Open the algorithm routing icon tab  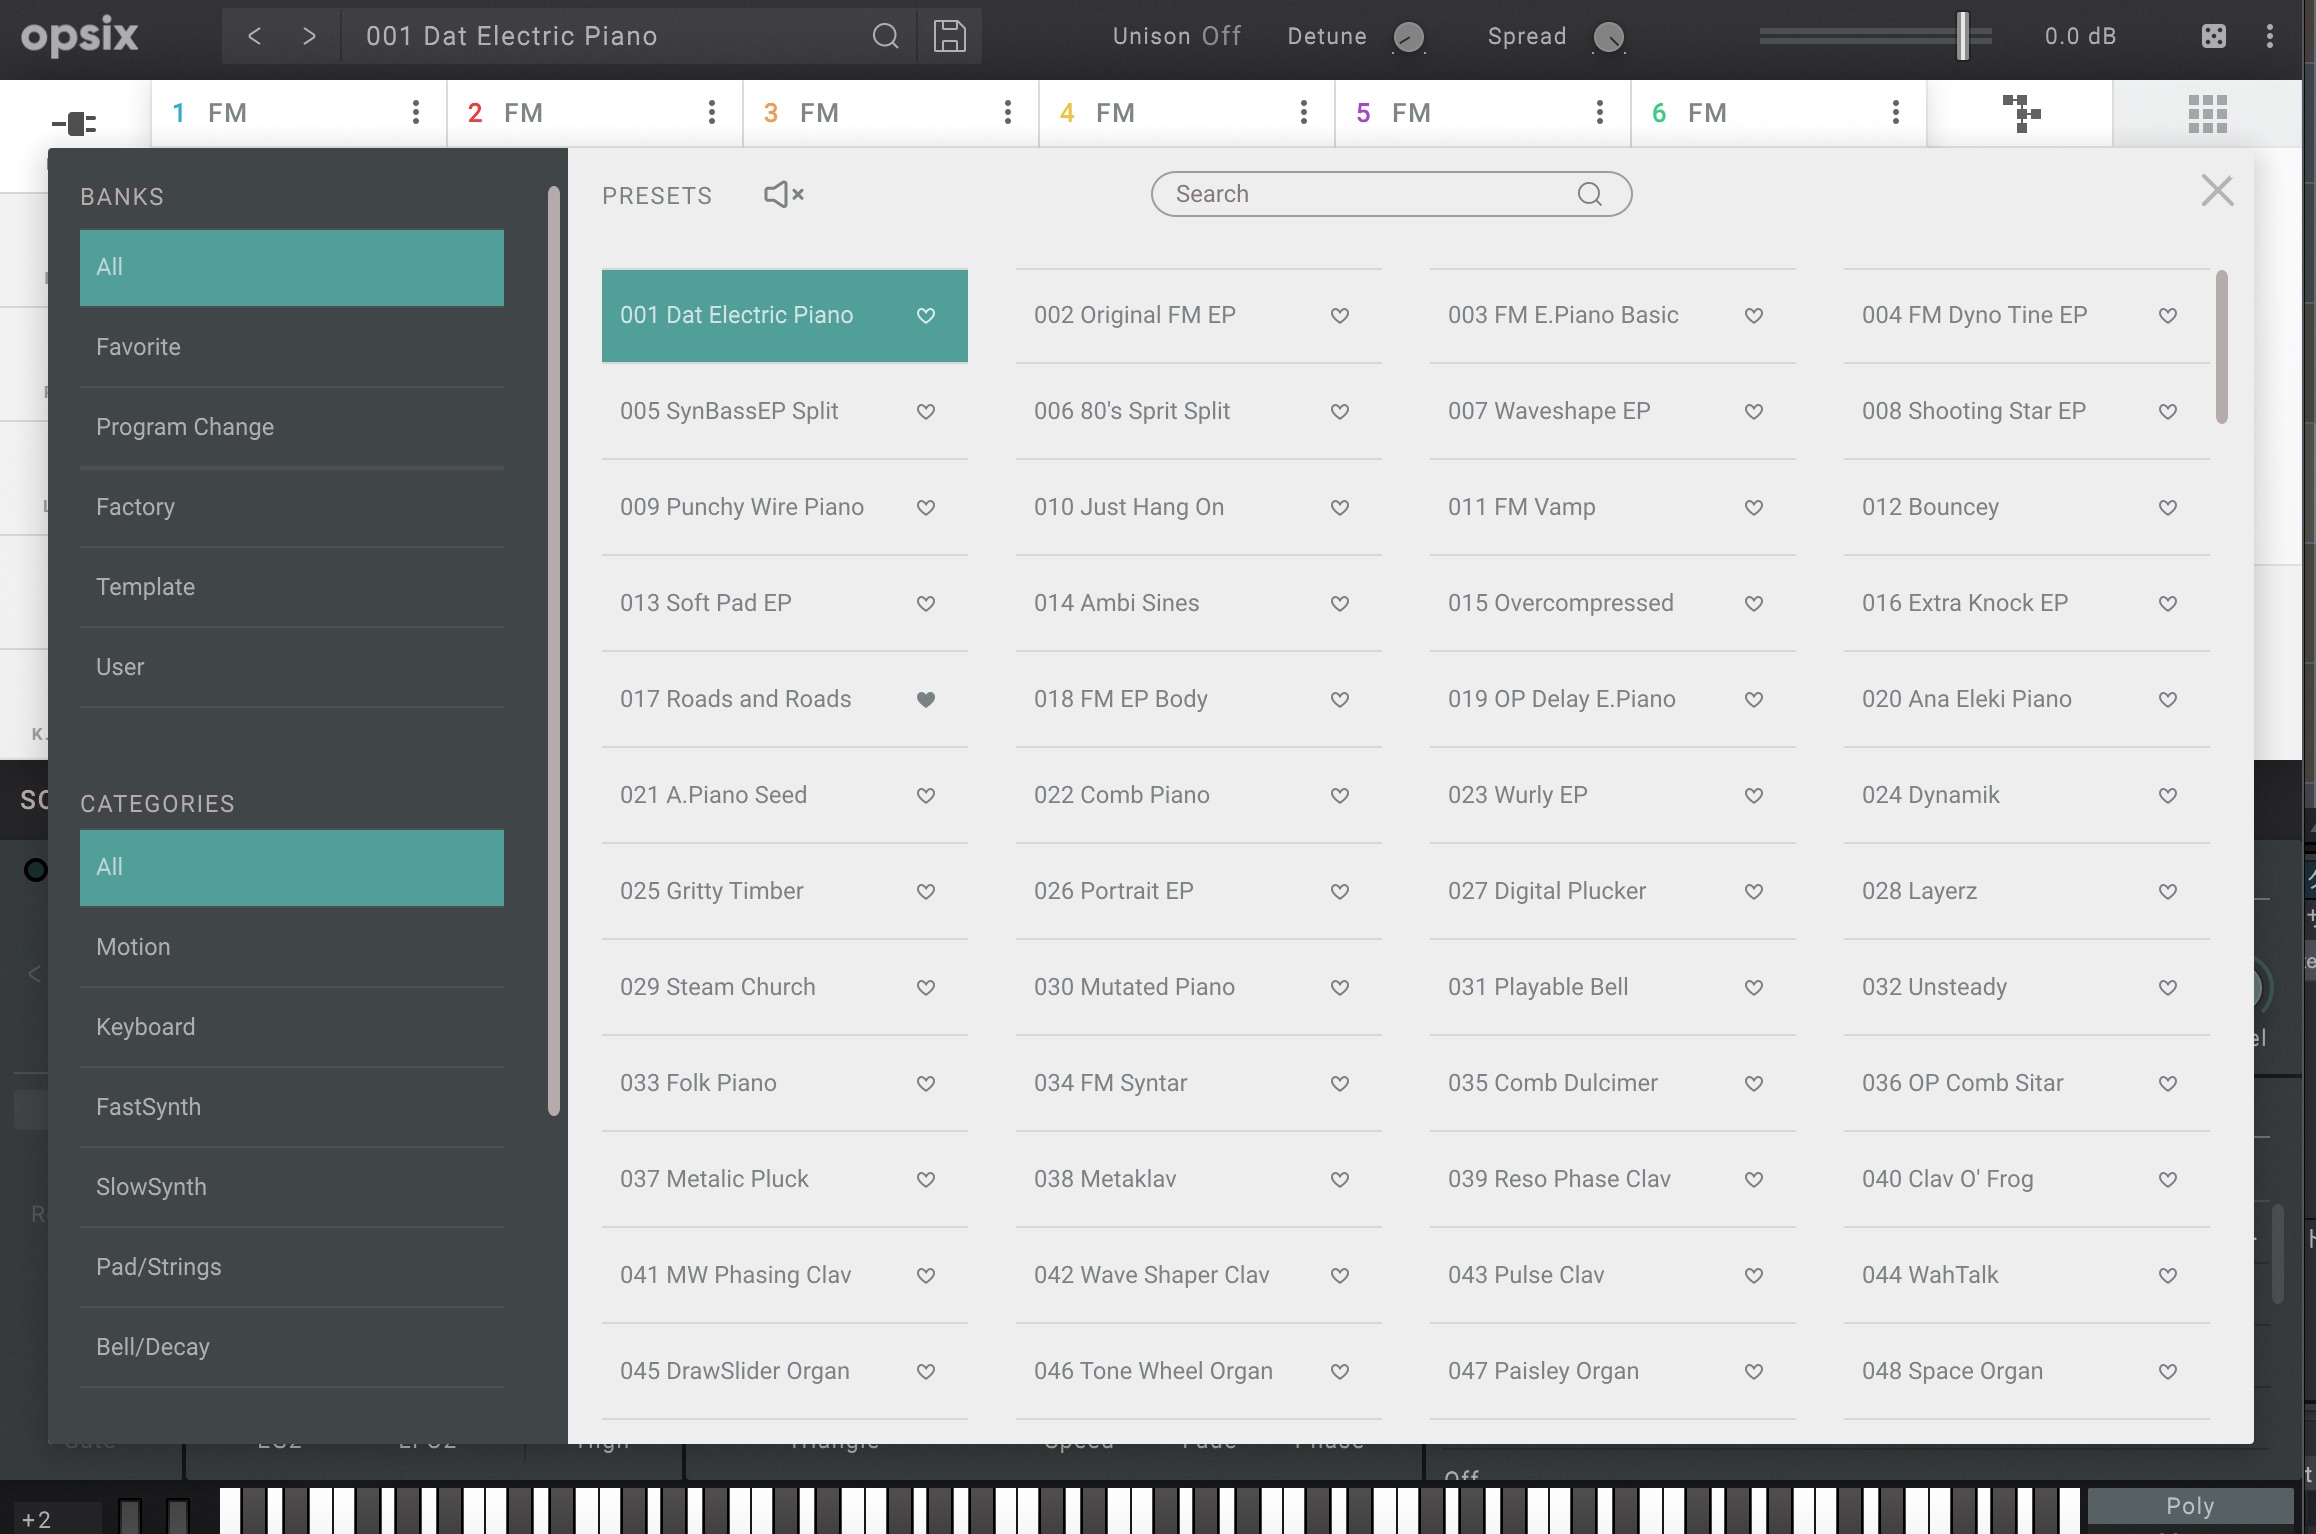coord(2020,113)
